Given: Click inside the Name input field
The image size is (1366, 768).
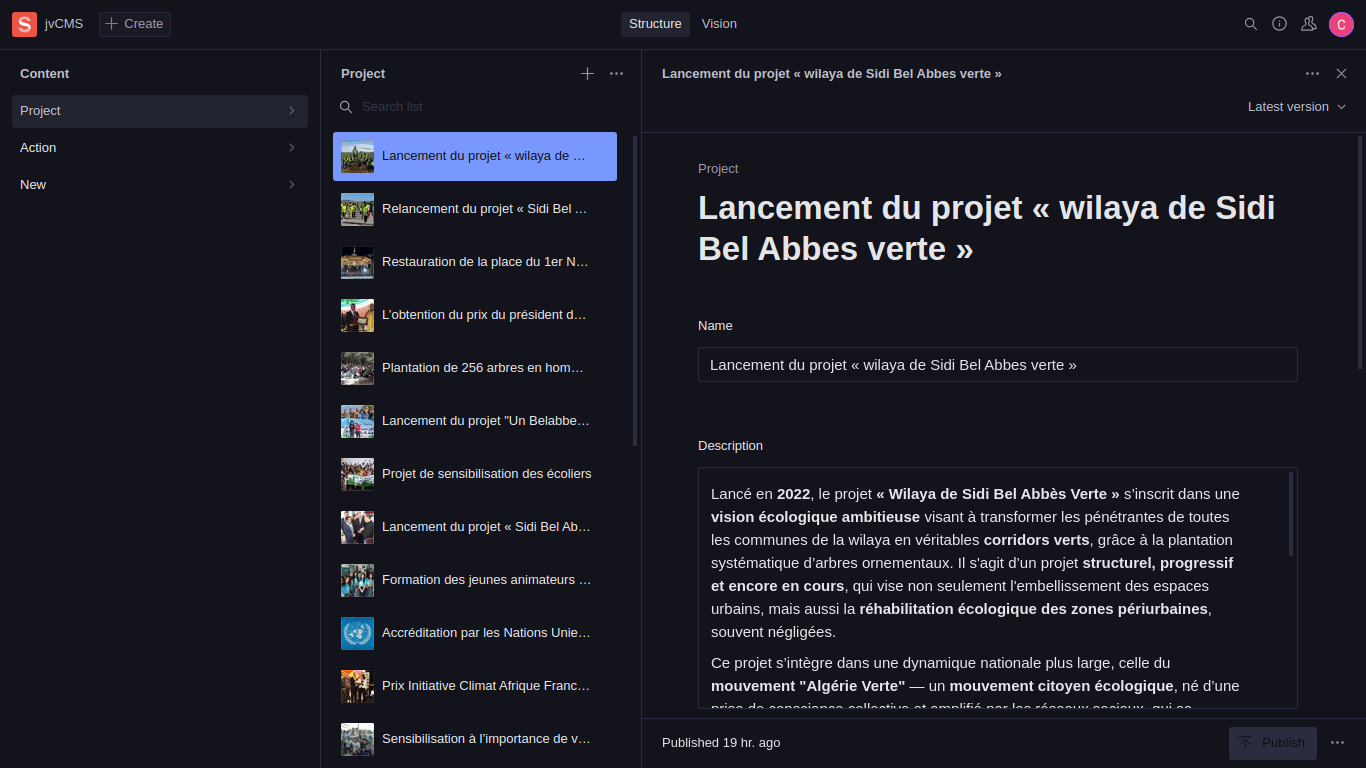Looking at the screenshot, I should [997, 364].
